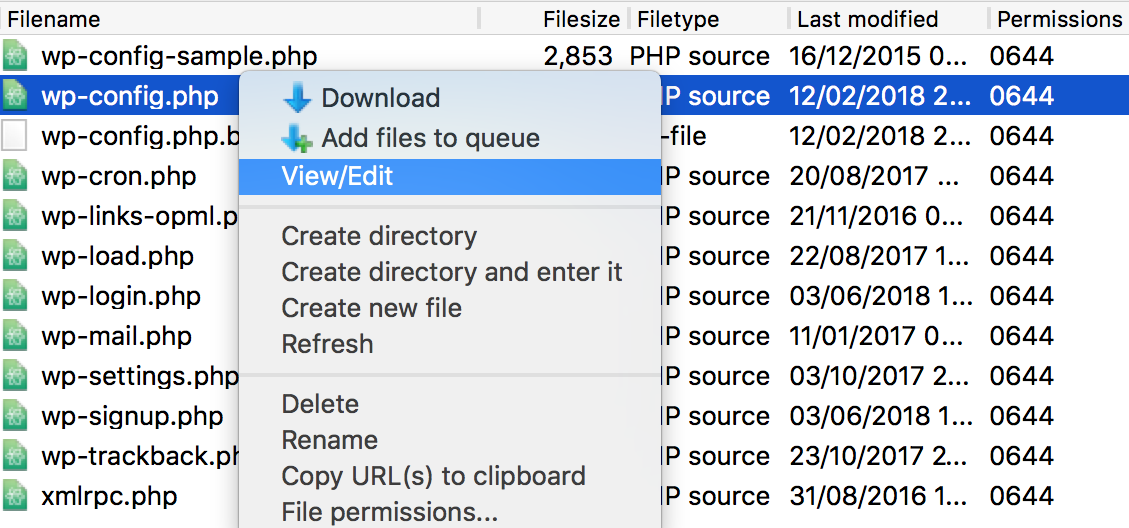Viewport: 1129px width, 528px height.
Task: Select the wp-mail.php filename
Action: 117,336
